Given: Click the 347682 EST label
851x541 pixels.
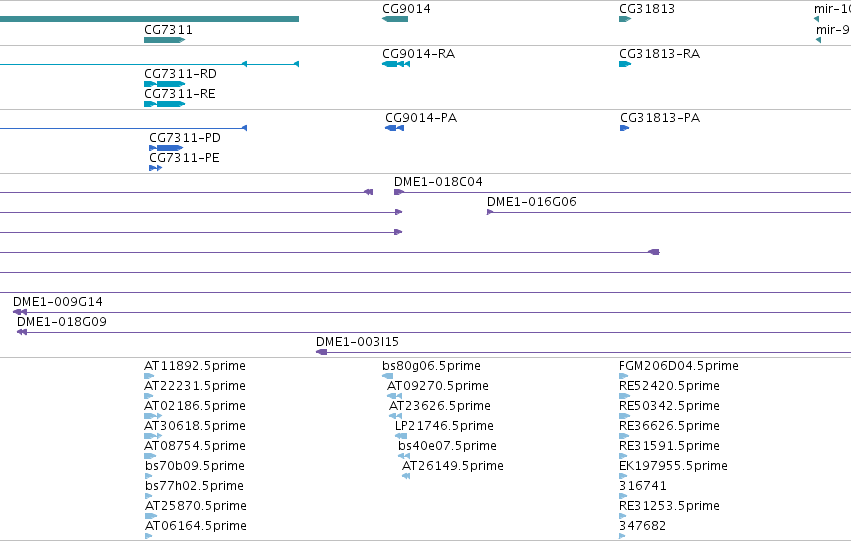Looking at the screenshot, I should (643, 526).
